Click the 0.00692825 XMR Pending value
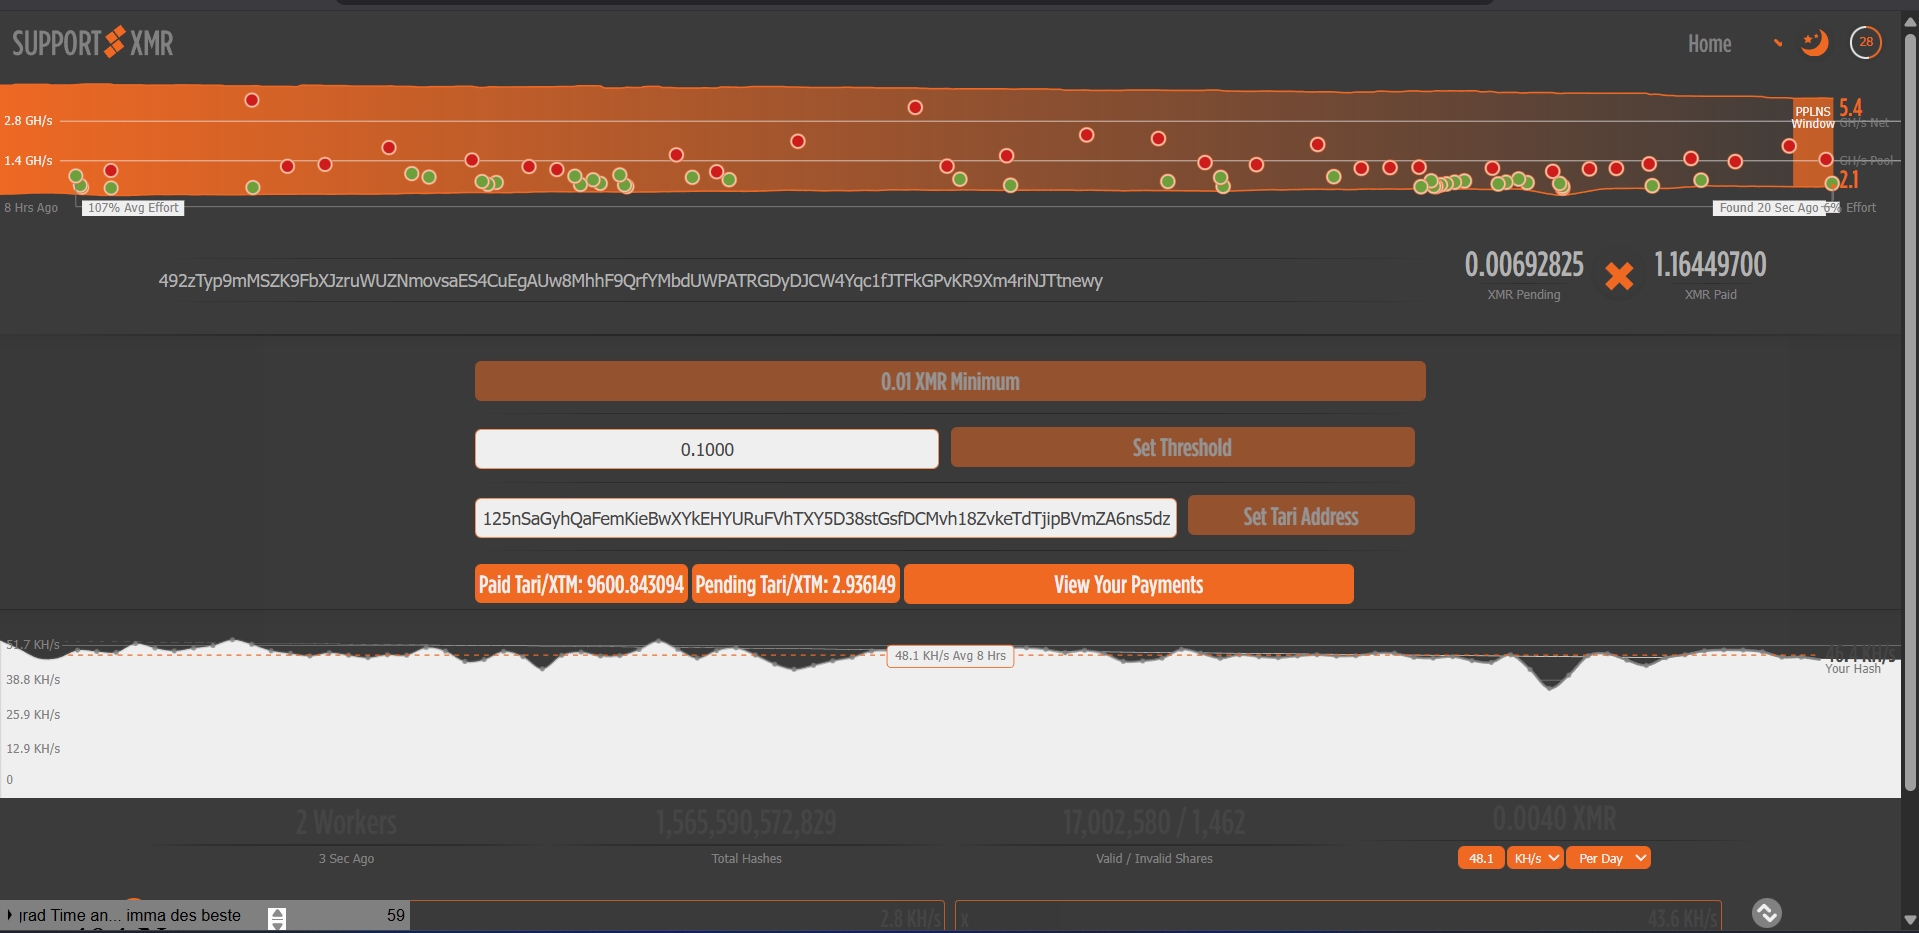The height and width of the screenshot is (933, 1919). pos(1524,265)
